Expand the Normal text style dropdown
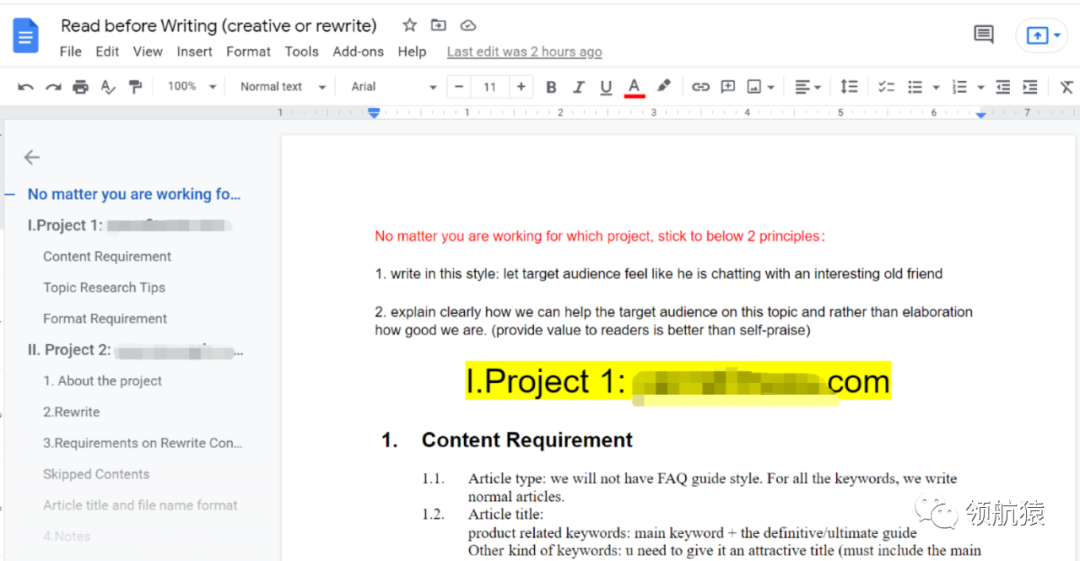The height and width of the screenshot is (561, 1080). [283, 87]
